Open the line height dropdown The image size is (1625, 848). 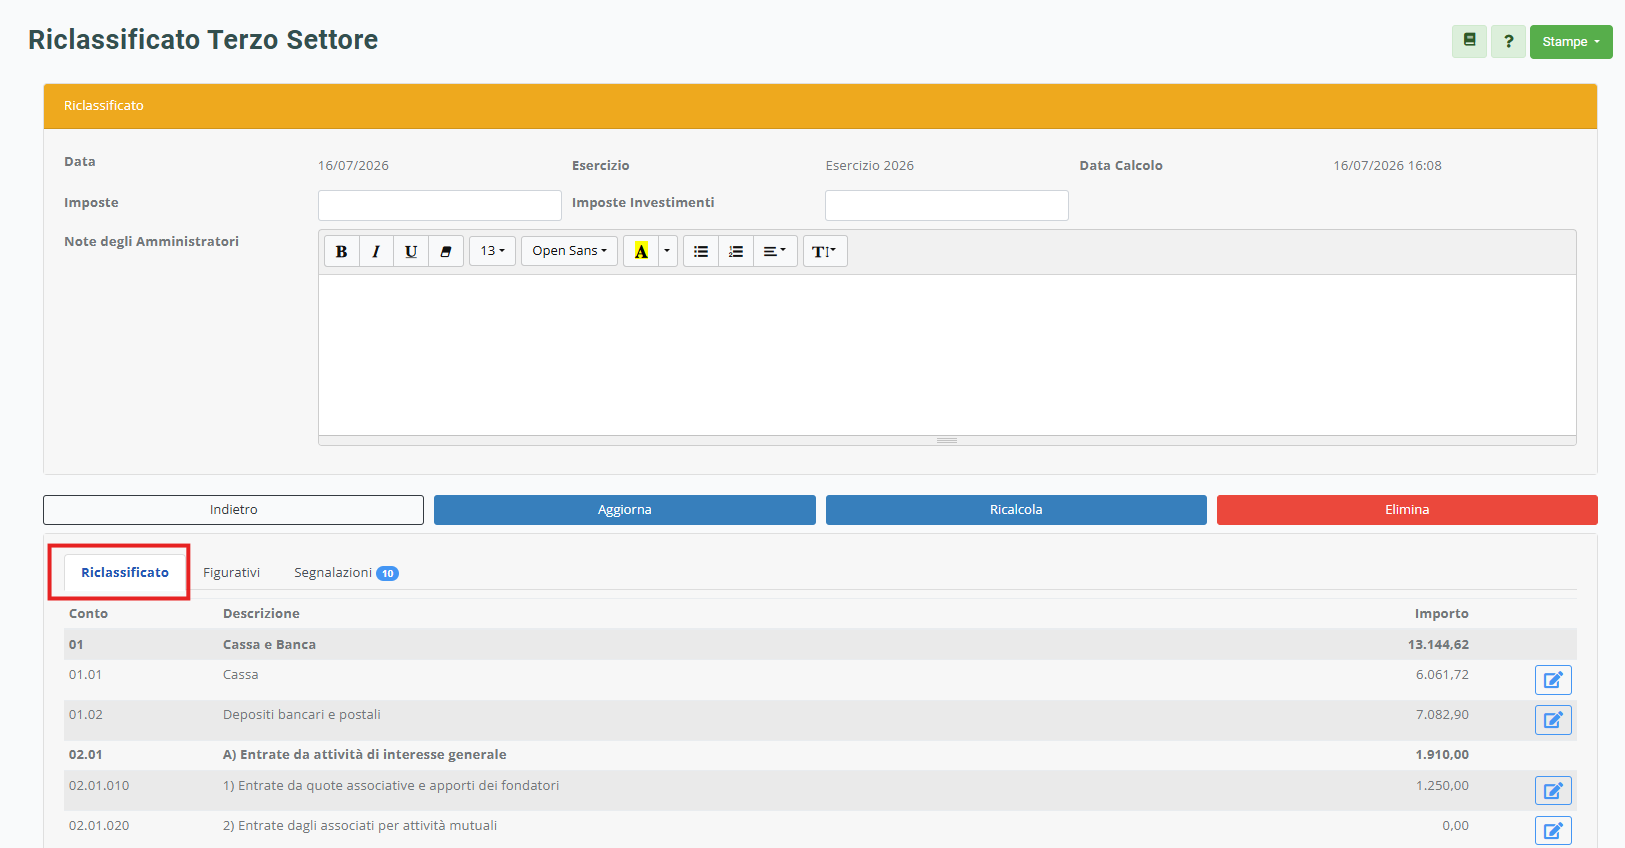(x=825, y=251)
